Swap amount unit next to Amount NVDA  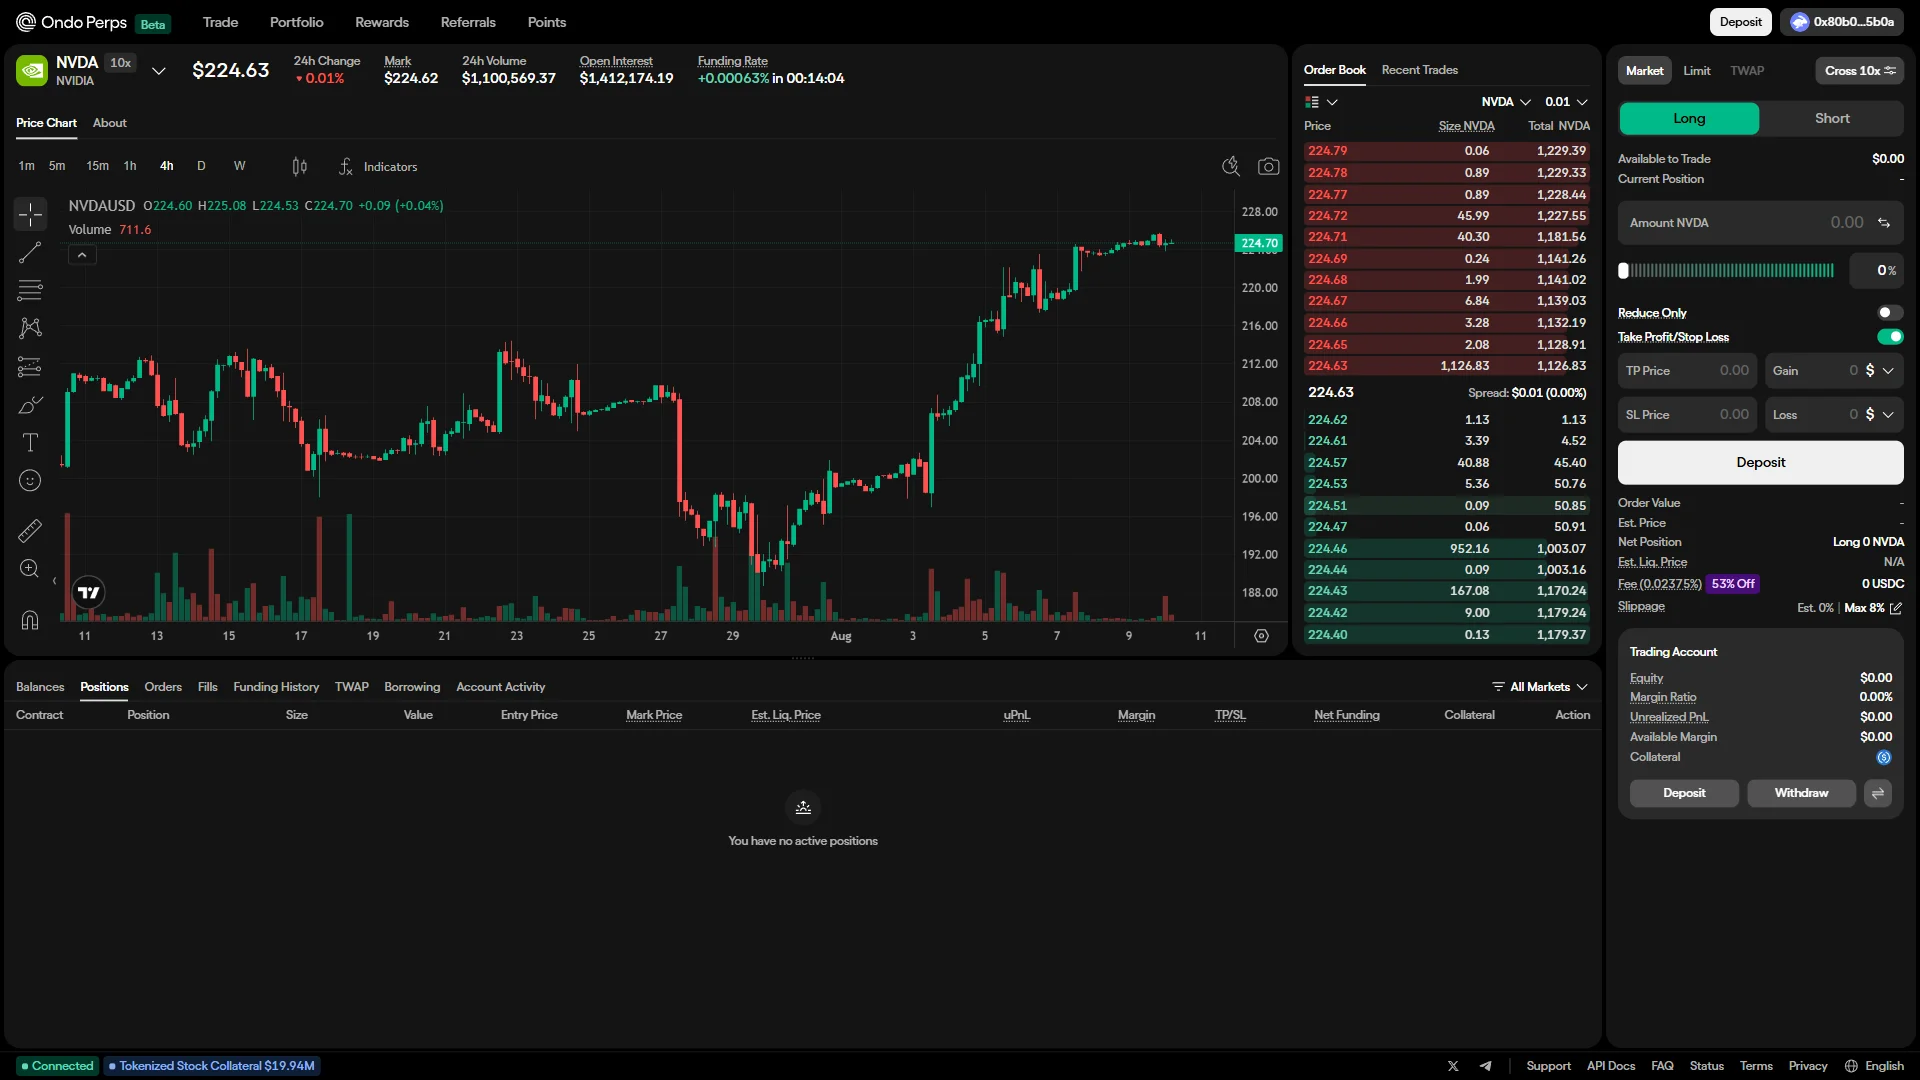point(1884,223)
